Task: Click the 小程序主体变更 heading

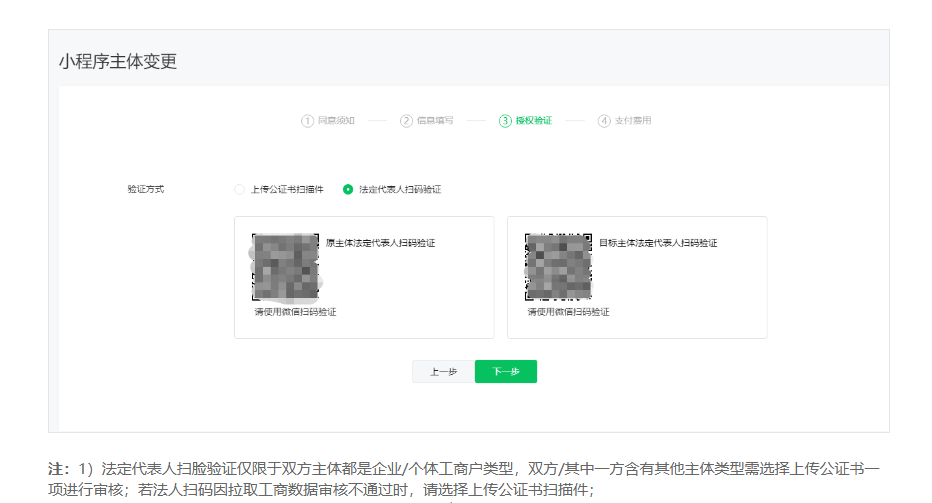Action: [118, 61]
